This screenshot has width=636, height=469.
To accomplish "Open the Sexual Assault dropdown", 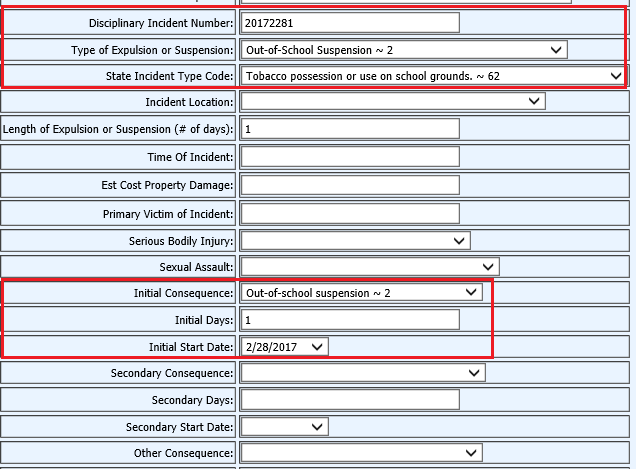I will pyautogui.click(x=369, y=266).
